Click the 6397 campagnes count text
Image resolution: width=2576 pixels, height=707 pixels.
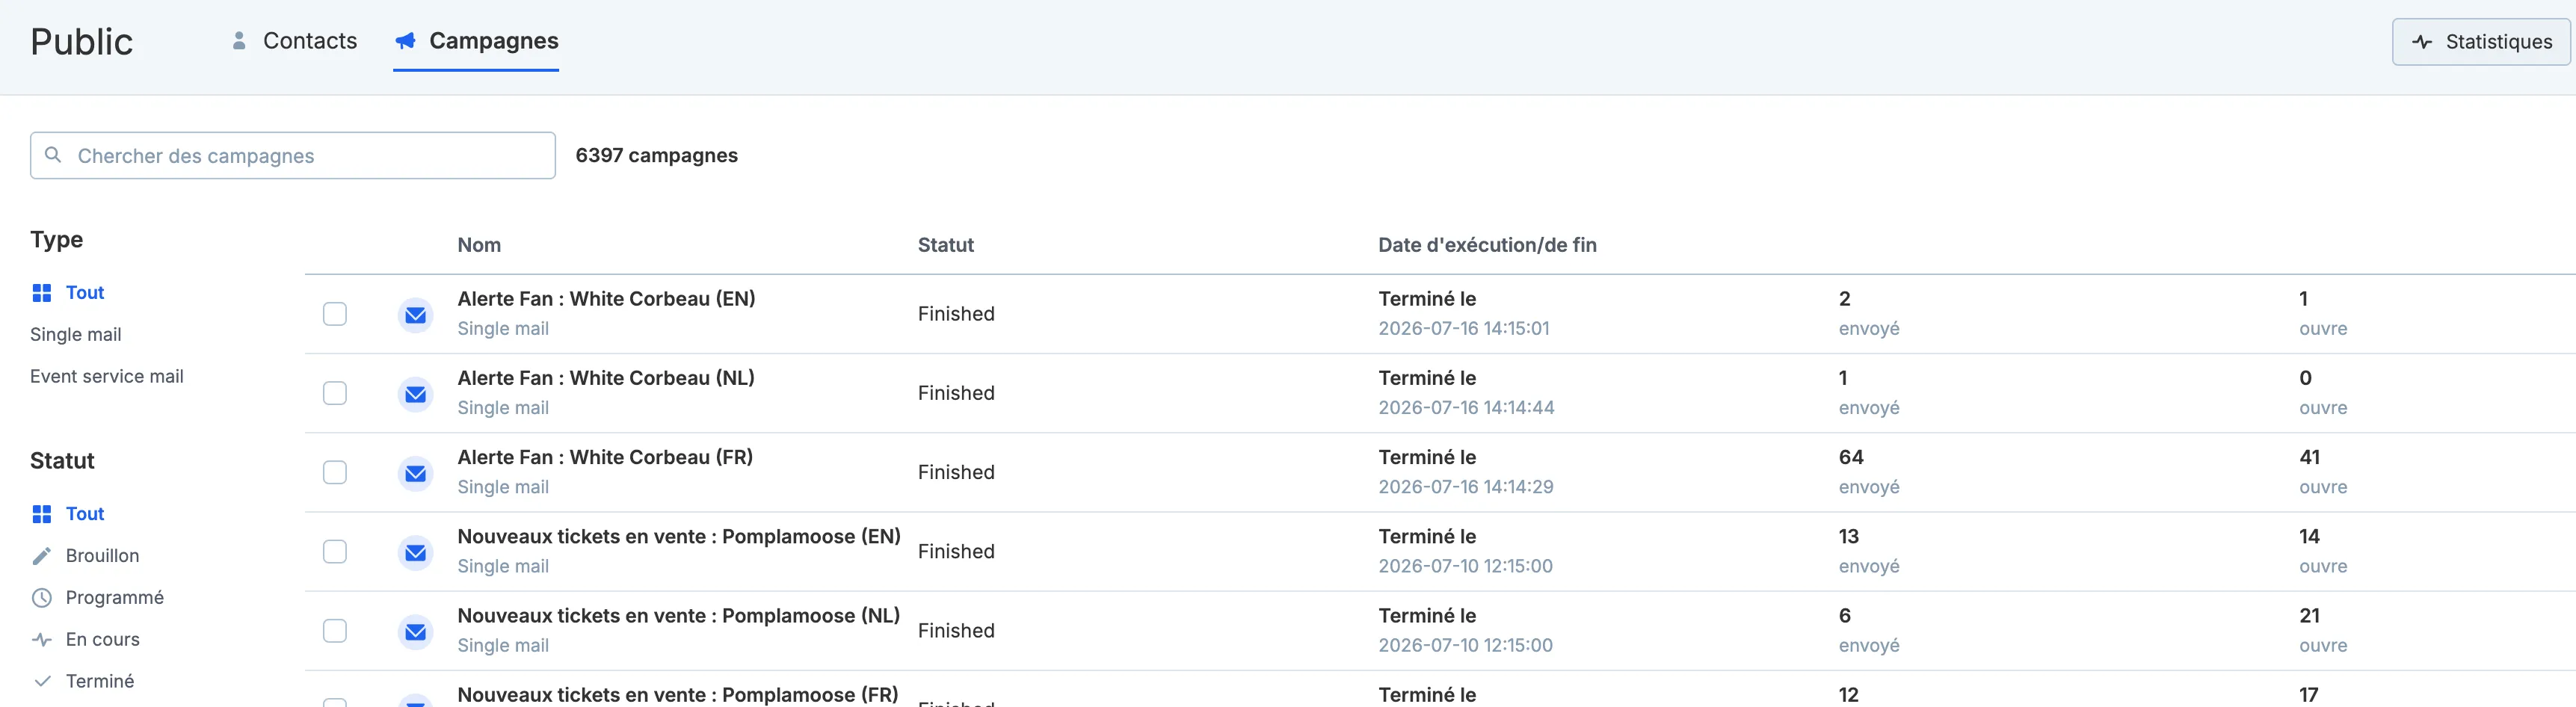click(656, 155)
